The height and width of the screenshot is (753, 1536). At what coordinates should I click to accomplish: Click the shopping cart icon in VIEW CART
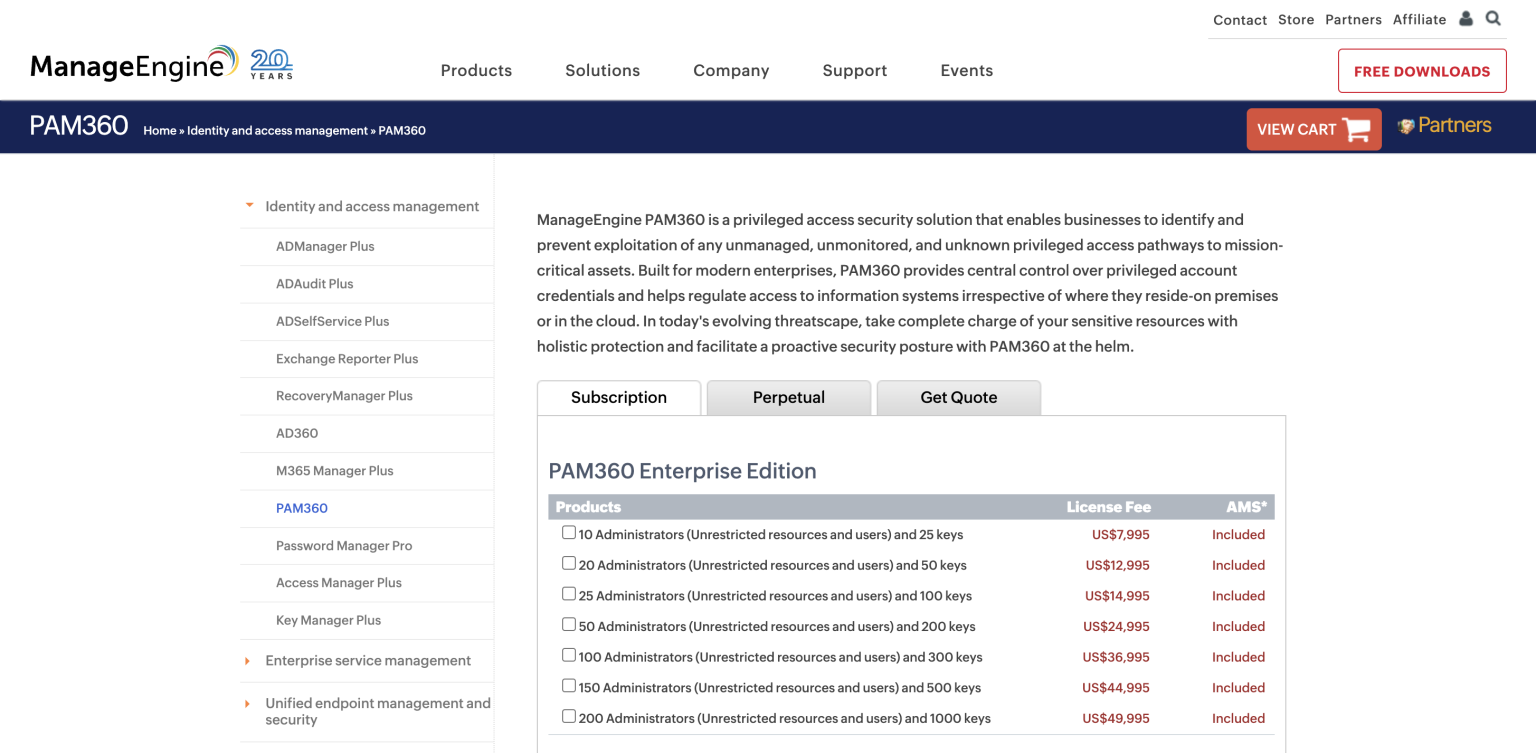tap(1356, 128)
